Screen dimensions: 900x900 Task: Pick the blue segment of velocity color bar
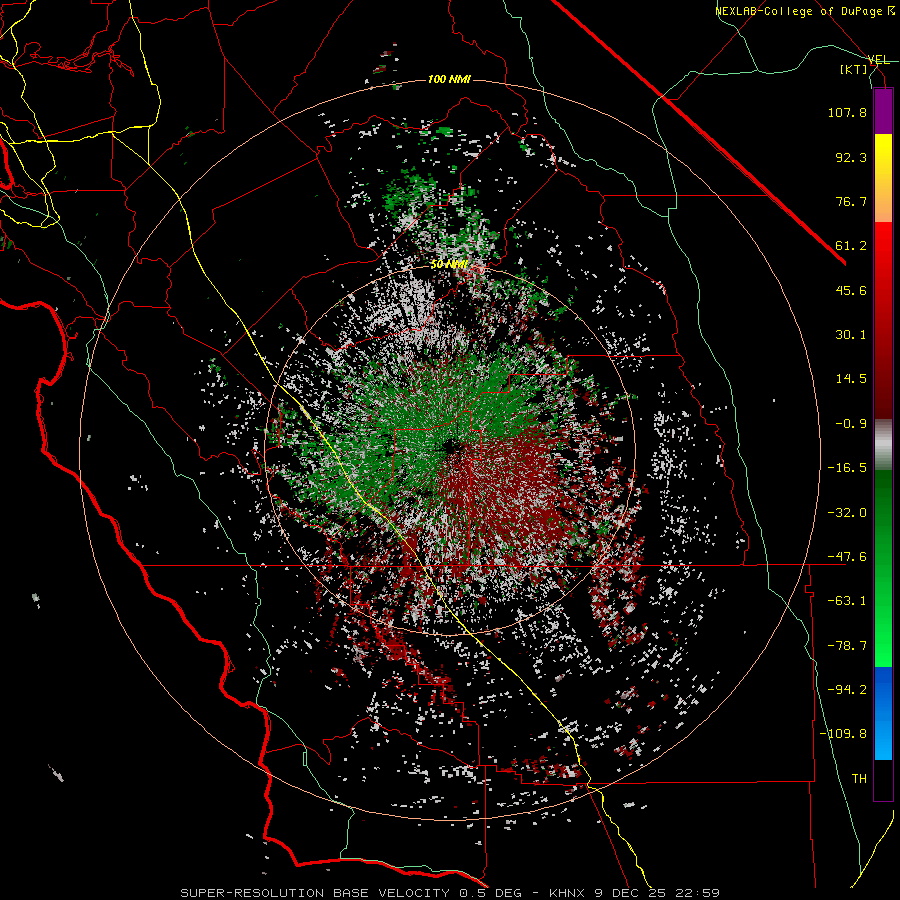[883, 713]
